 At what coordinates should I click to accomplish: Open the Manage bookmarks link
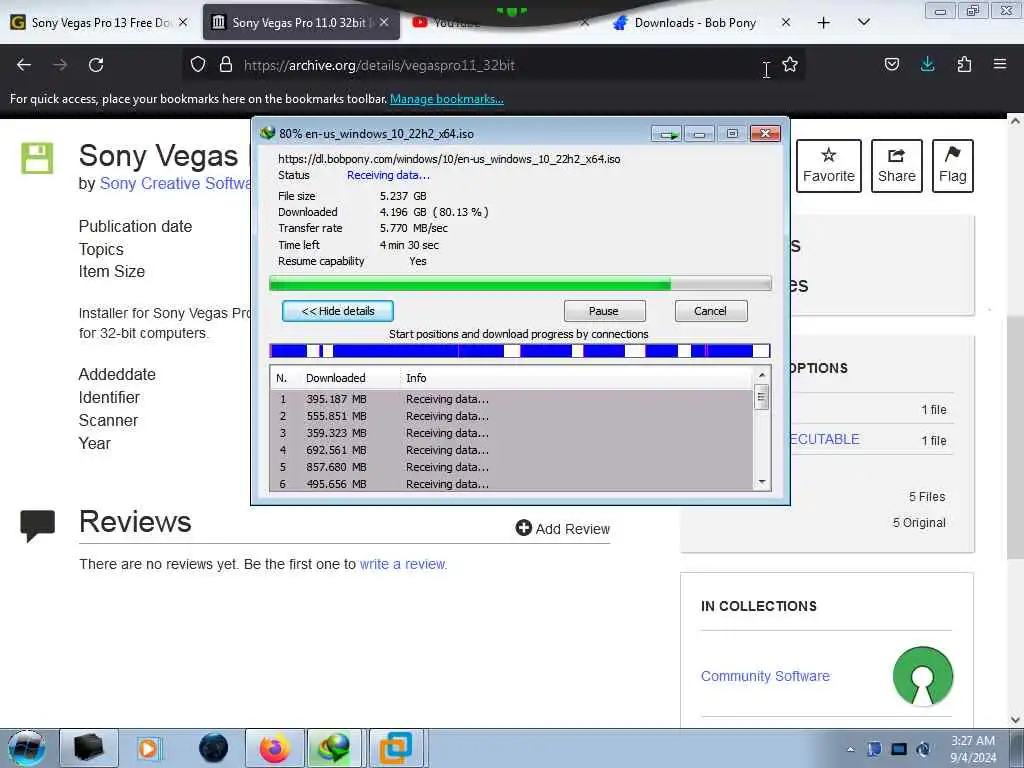tap(447, 99)
